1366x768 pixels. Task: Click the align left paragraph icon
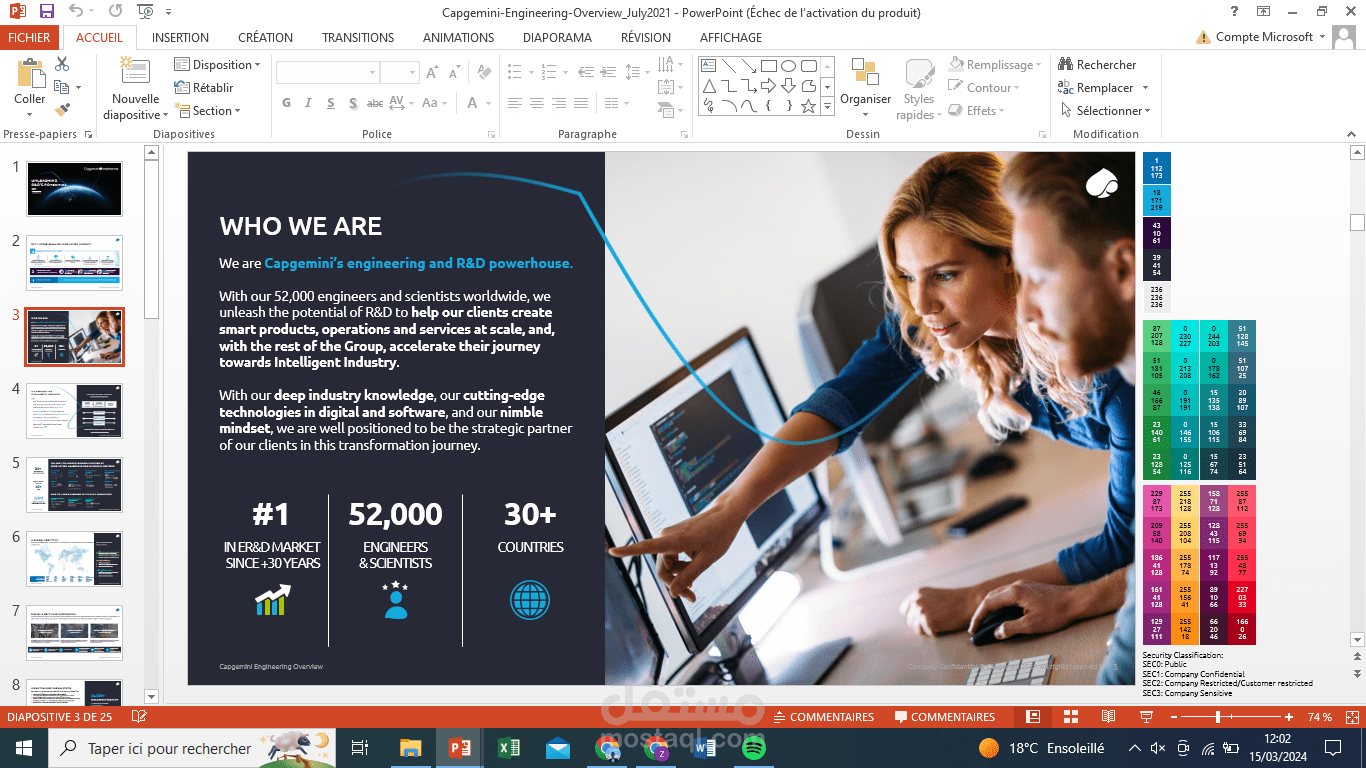(515, 103)
